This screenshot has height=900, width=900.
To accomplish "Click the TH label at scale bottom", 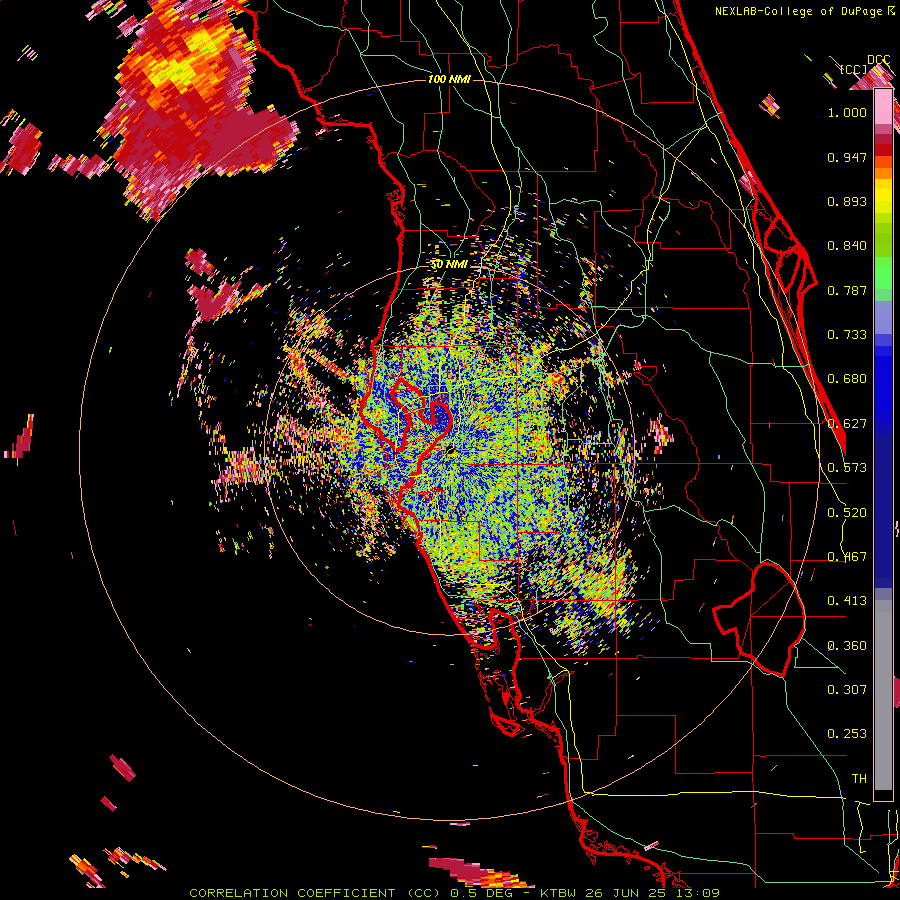I will point(859,779).
